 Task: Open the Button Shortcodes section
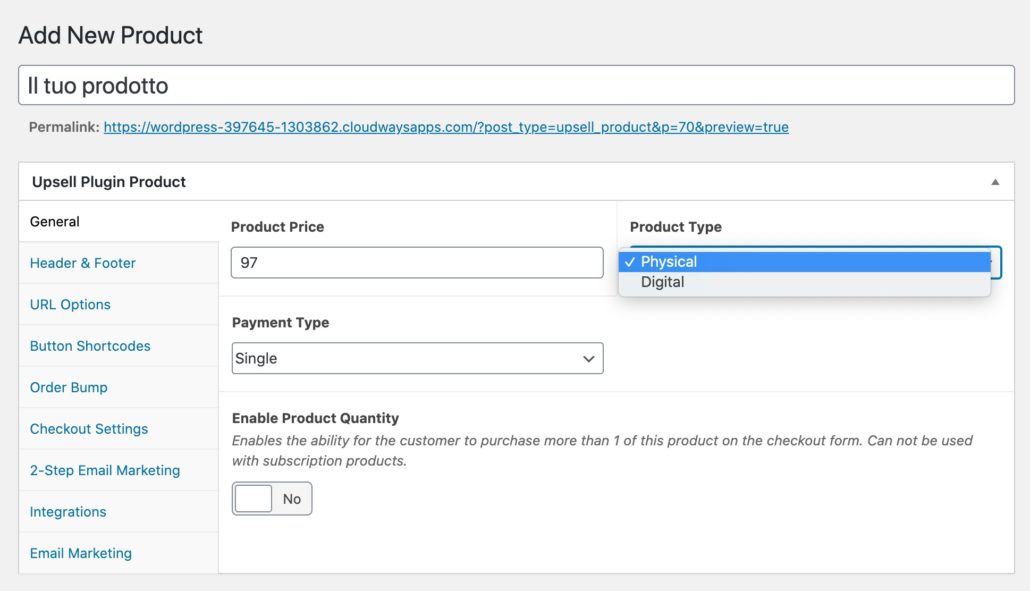coord(89,345)
